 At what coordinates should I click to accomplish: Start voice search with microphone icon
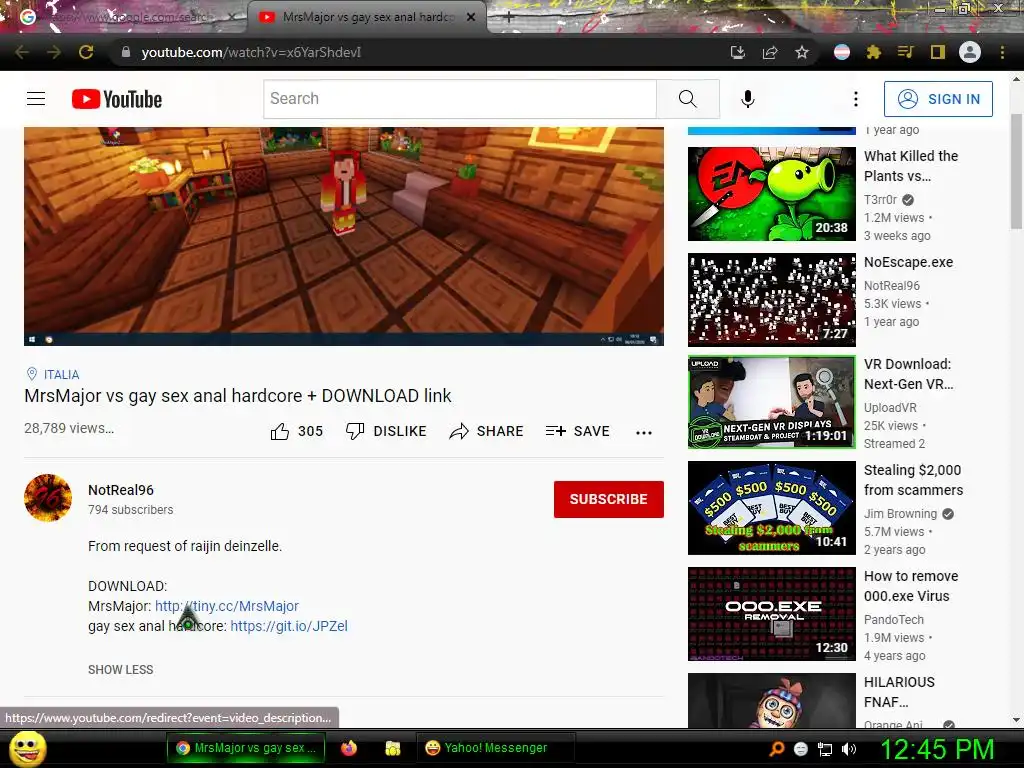click(748, 99)
